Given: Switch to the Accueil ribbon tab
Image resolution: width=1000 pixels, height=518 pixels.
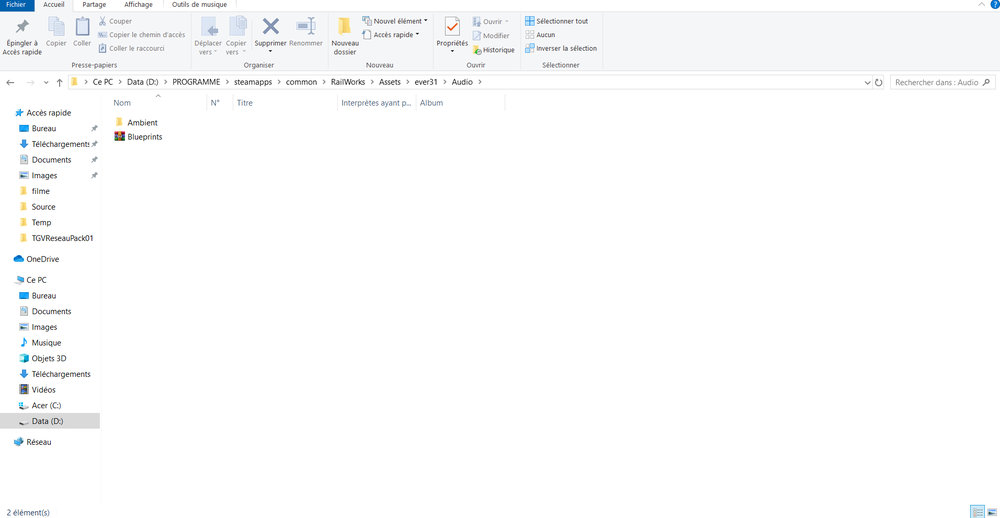Looking at the screenshot, I should pos(54,4).
